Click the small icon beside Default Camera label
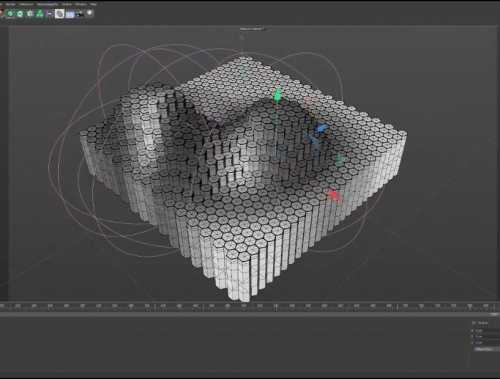 click(x=264, y=29)
